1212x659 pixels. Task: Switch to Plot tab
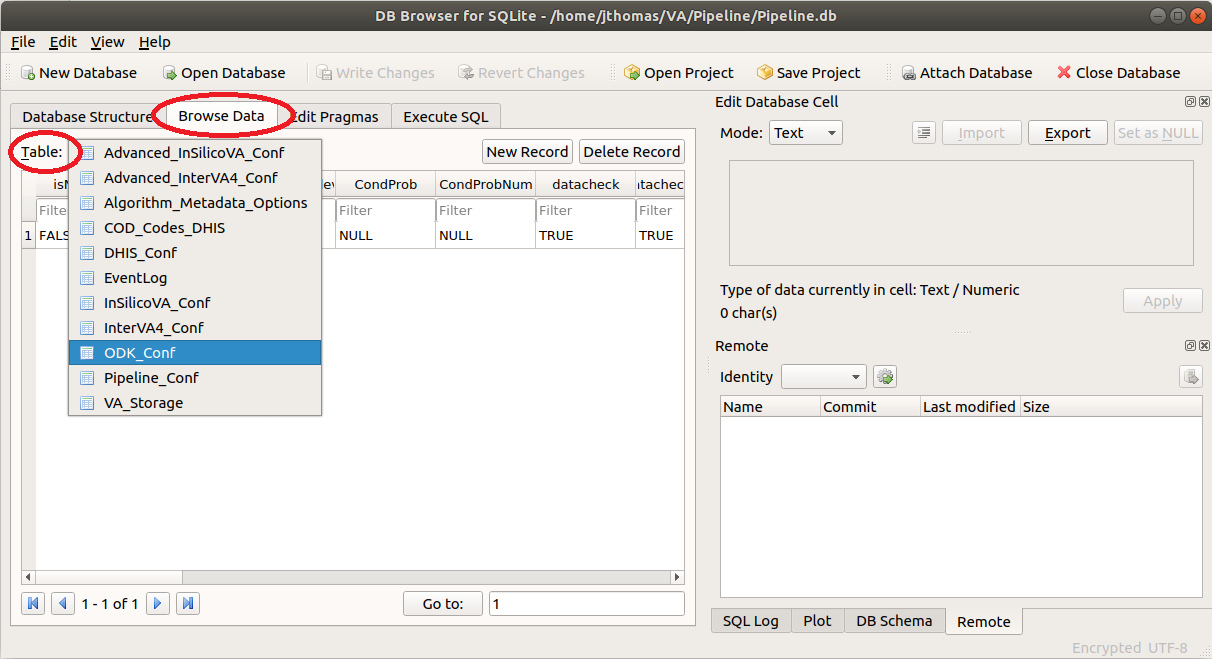point(817,621)
